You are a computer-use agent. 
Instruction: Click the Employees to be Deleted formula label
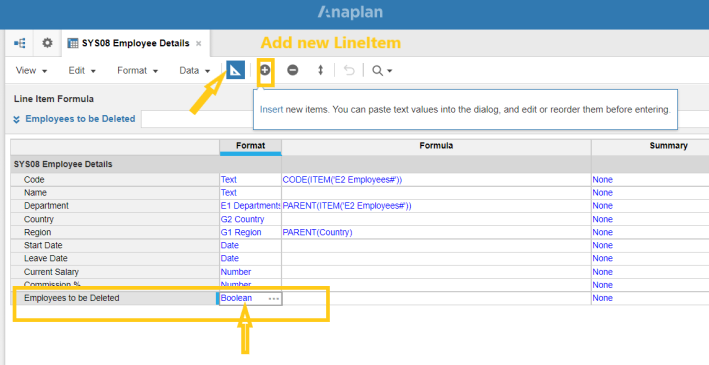(x=80, y=119)
